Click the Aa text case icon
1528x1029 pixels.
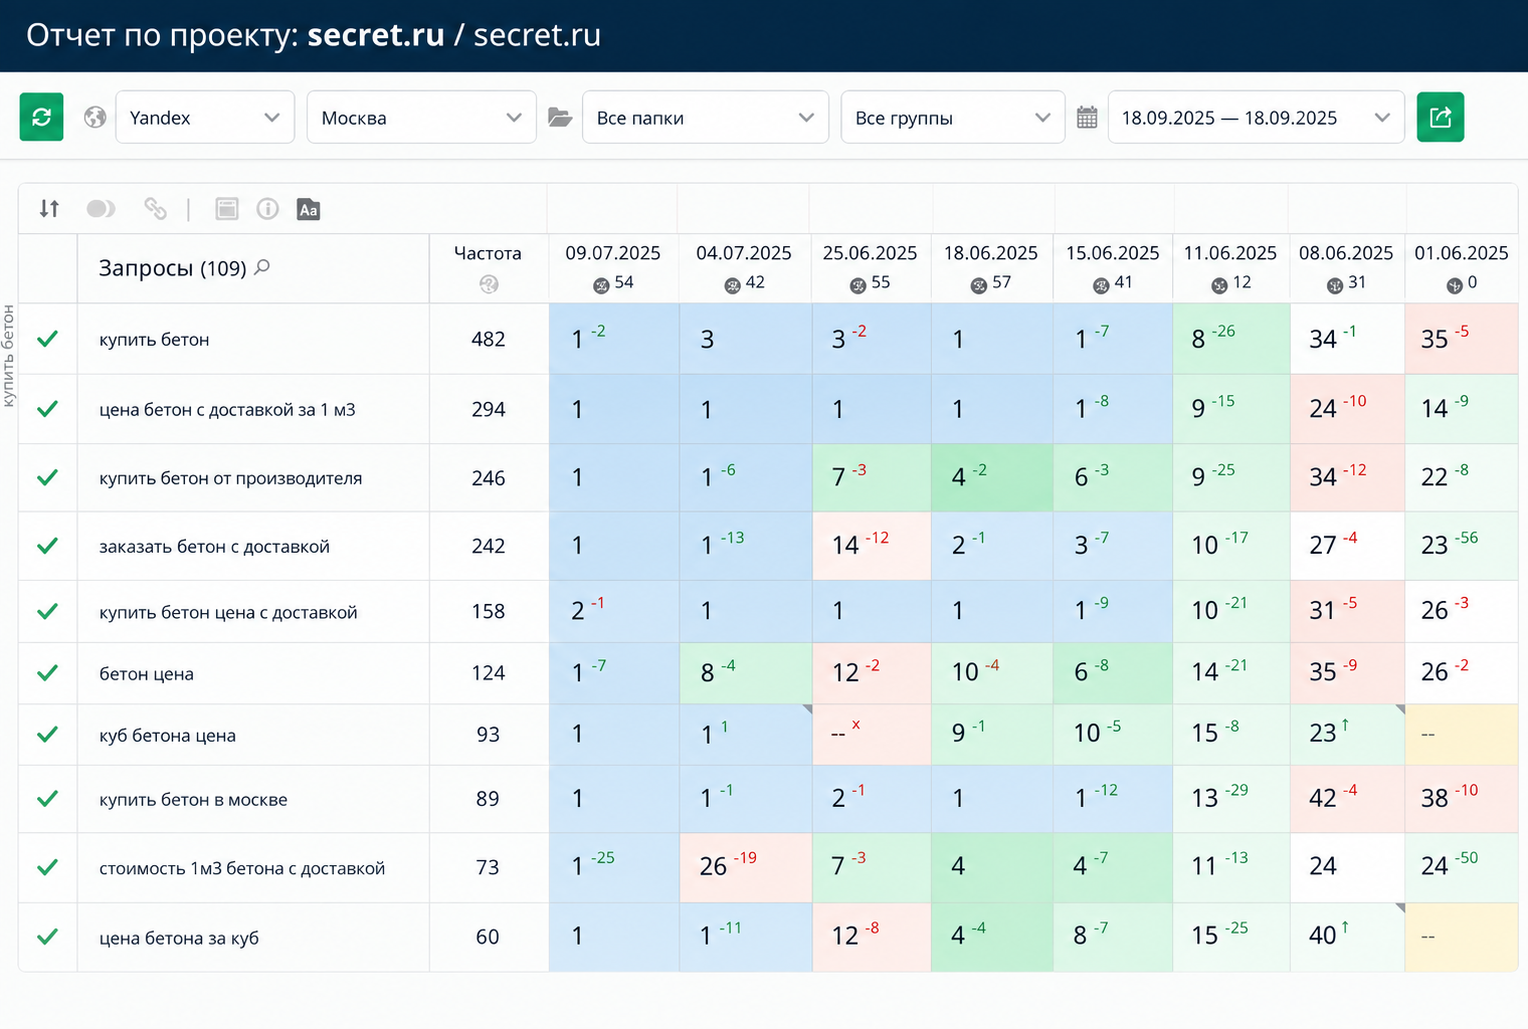click(308, 209)
